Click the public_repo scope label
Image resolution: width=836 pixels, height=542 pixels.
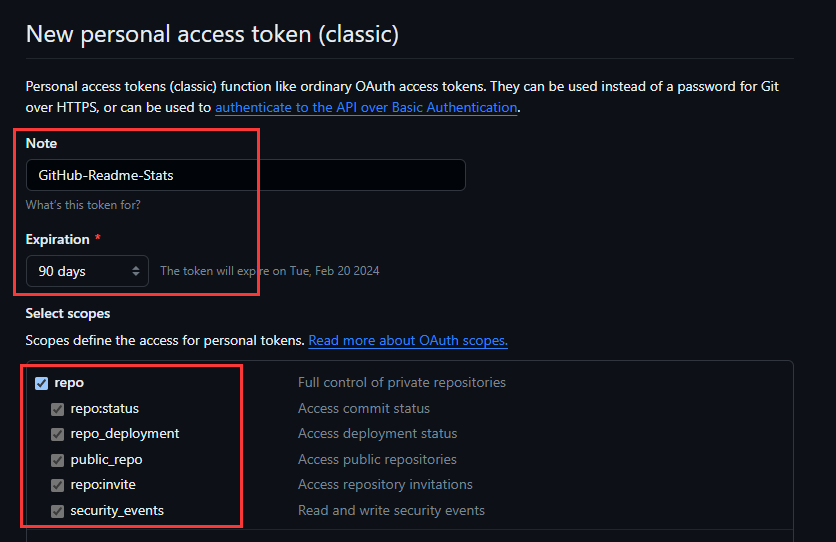(106, 460)
